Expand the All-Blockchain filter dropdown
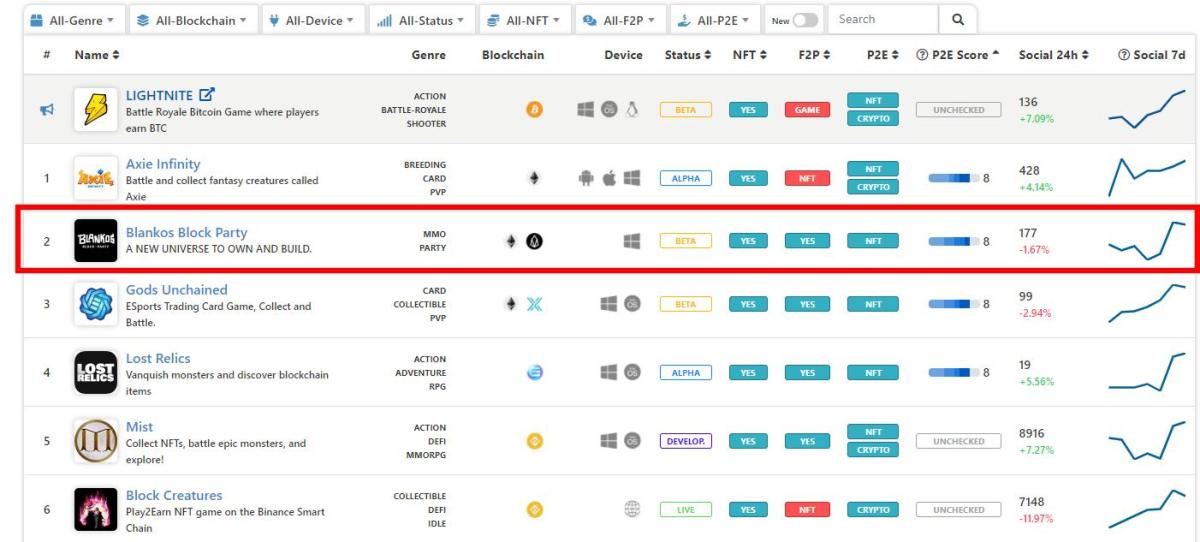The image size is (1200, 542). pyautogui.click(x=194, y=20)
